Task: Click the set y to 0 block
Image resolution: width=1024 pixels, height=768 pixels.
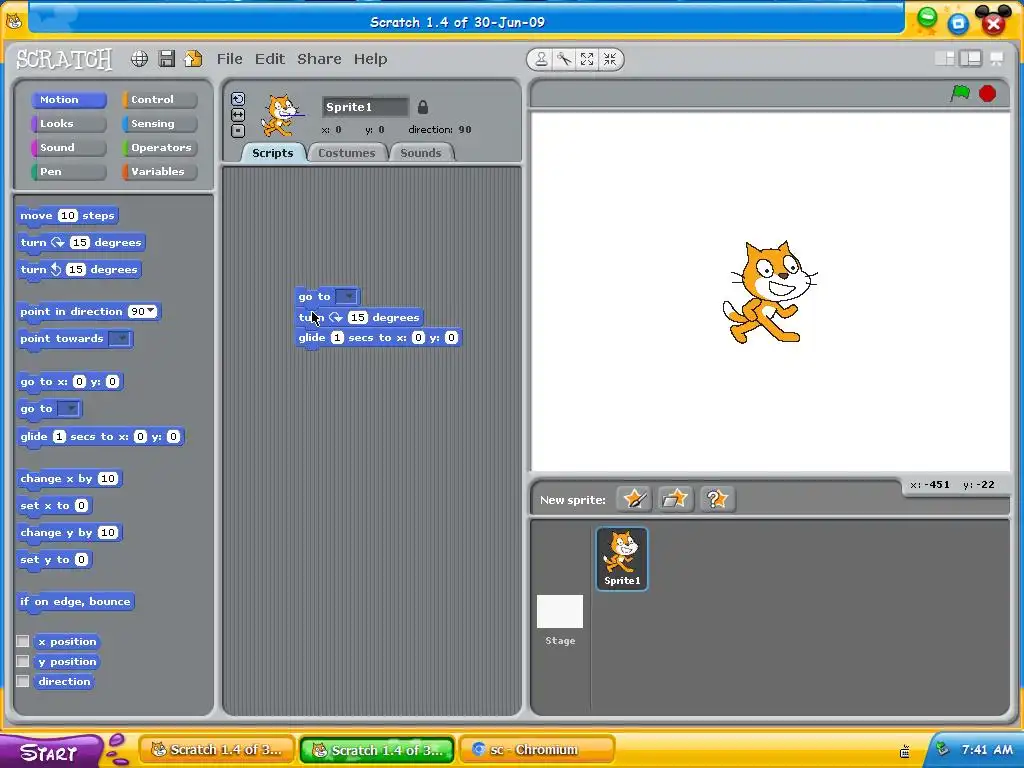Action: [x=54, y=559]
